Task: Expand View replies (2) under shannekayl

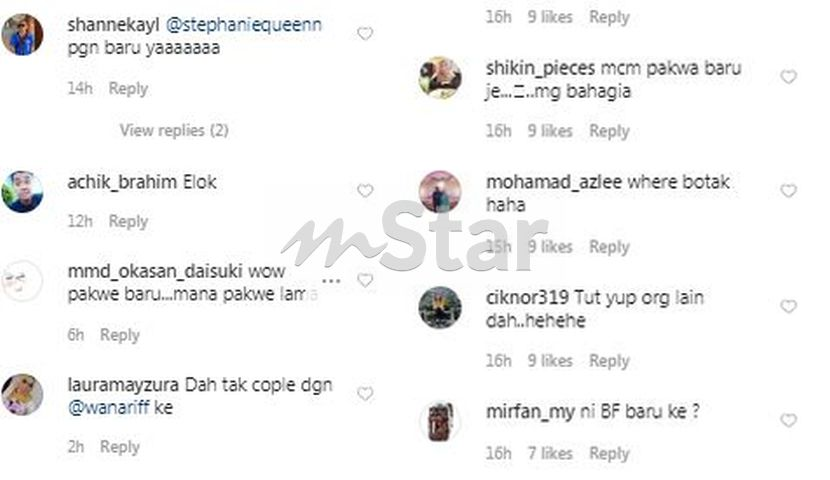Action: coord(174,130)
